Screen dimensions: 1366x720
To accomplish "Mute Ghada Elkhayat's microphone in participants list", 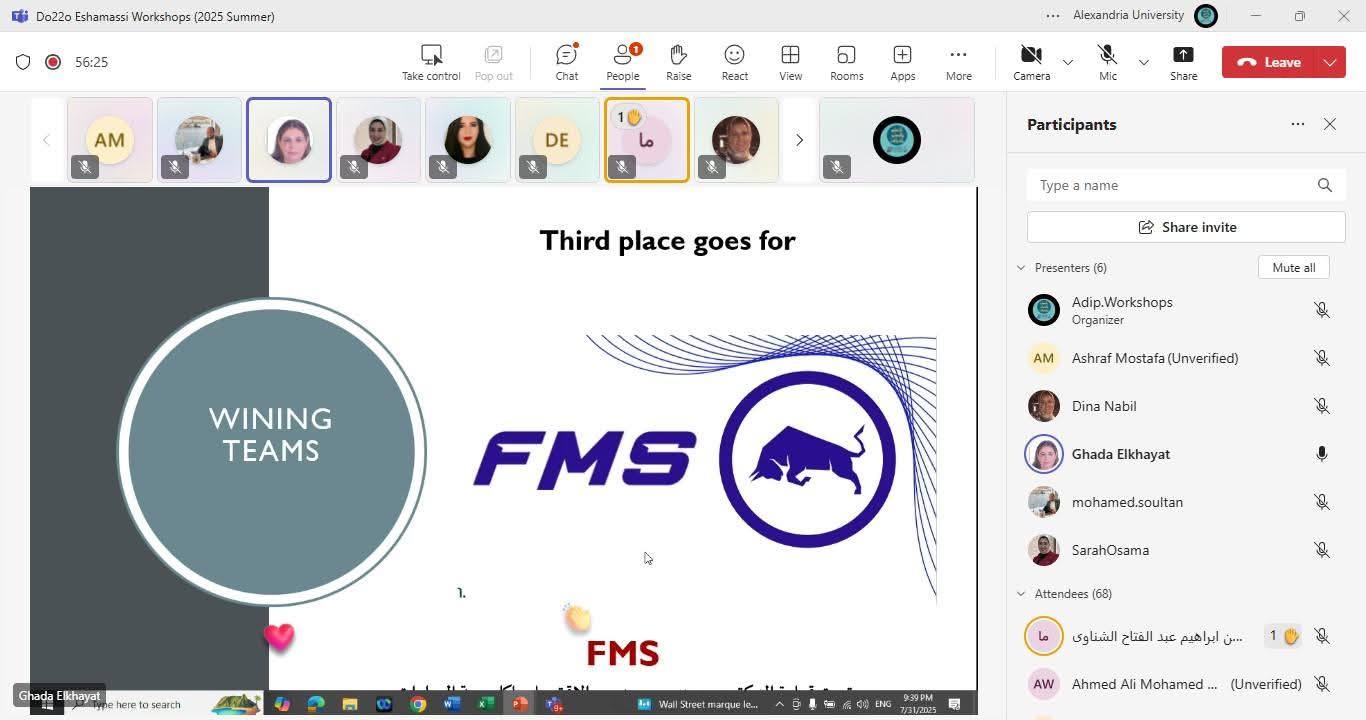I will click(x=1321, y=454).
